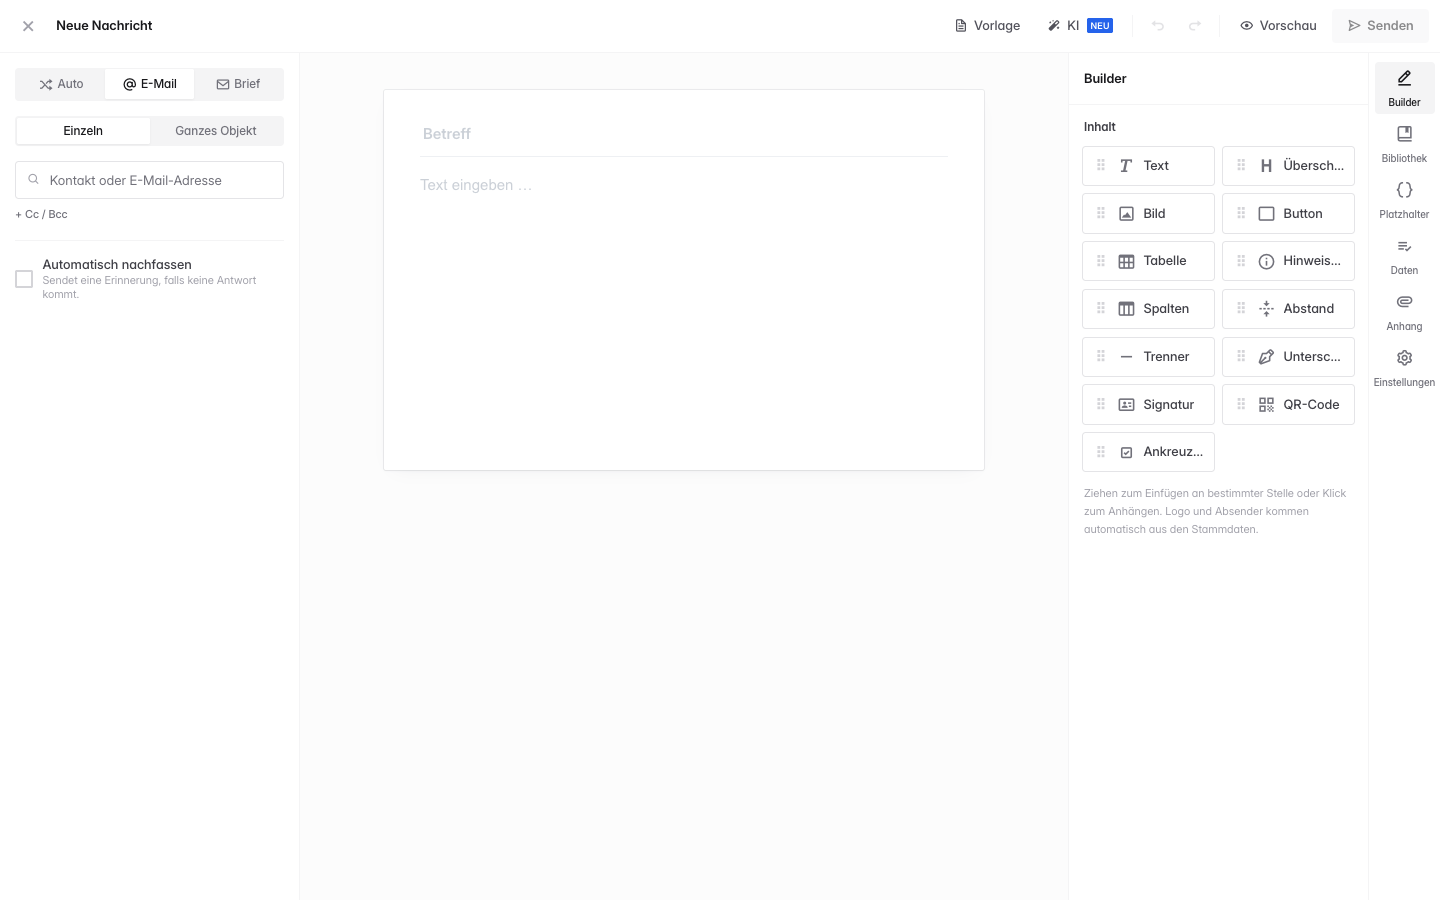1440x900 pixels.
Task: Add a Hinweis notice block
Action: (x=1288, y=261)
